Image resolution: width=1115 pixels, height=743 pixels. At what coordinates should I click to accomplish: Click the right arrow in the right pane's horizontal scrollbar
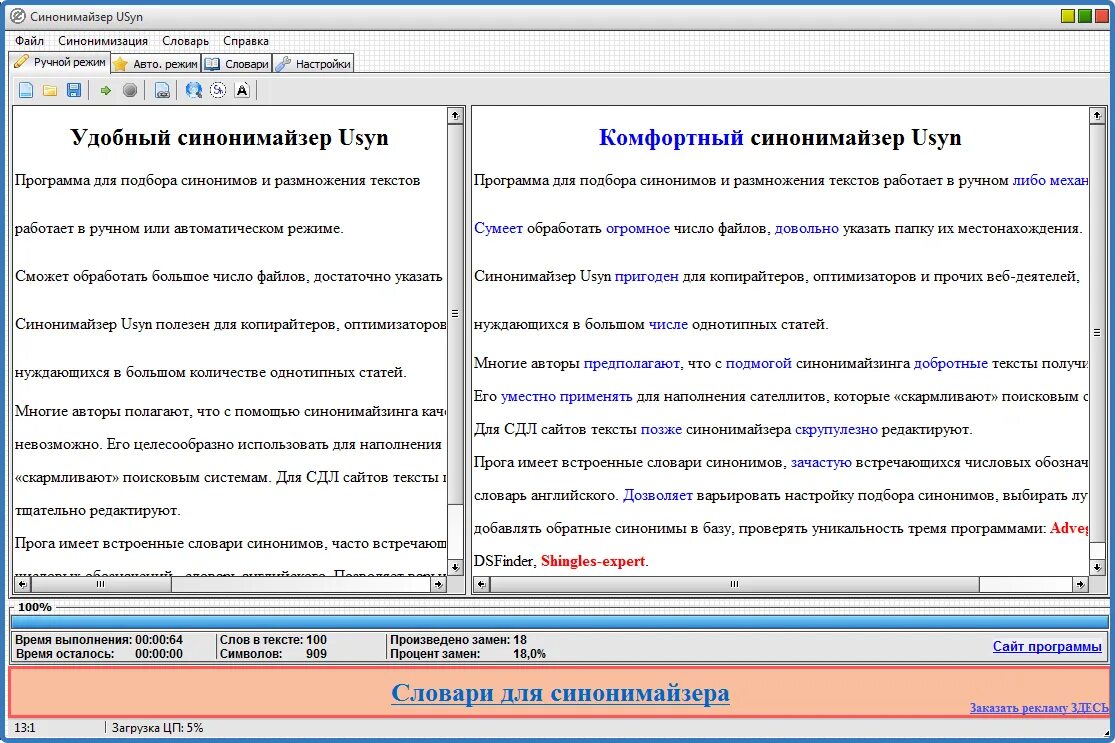tap(1080, 584)
